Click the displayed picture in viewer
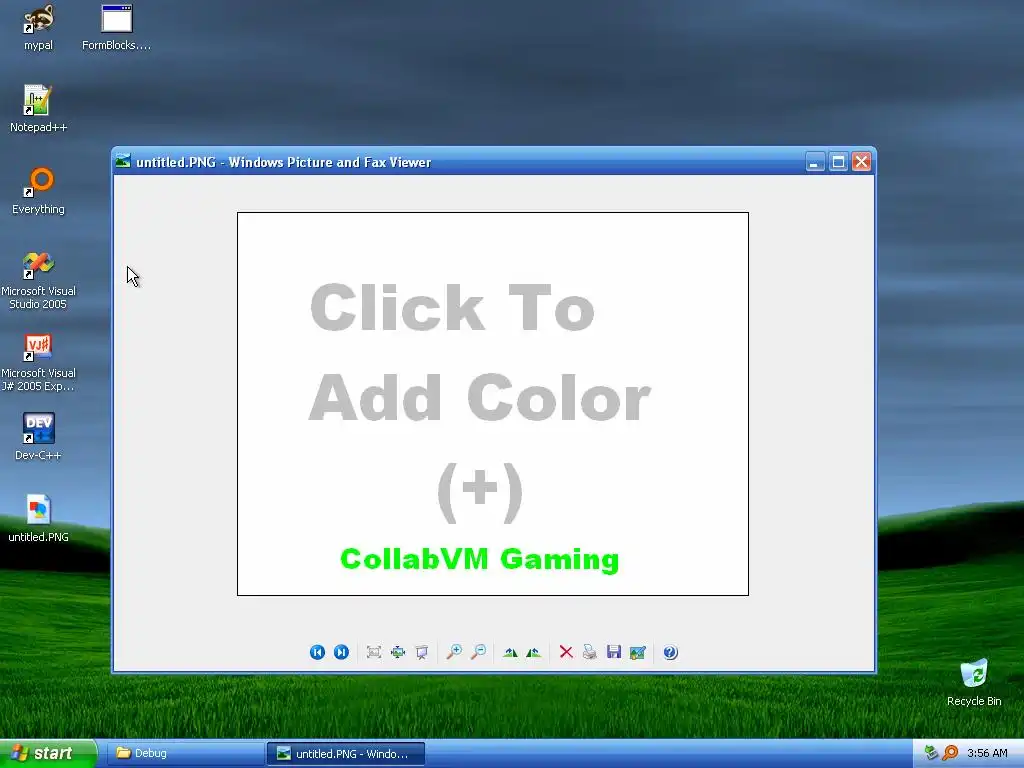 coord(492,404)
